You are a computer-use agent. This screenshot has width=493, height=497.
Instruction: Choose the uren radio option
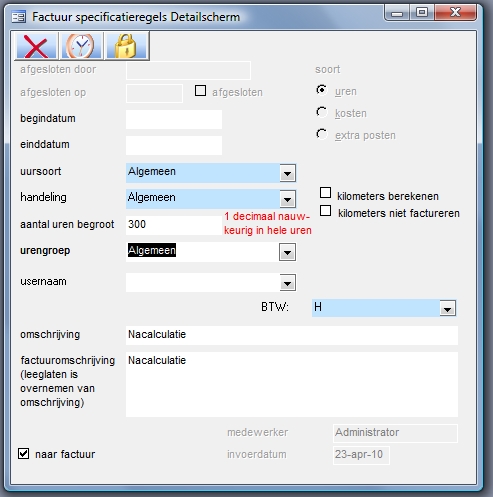pos(322,90)
